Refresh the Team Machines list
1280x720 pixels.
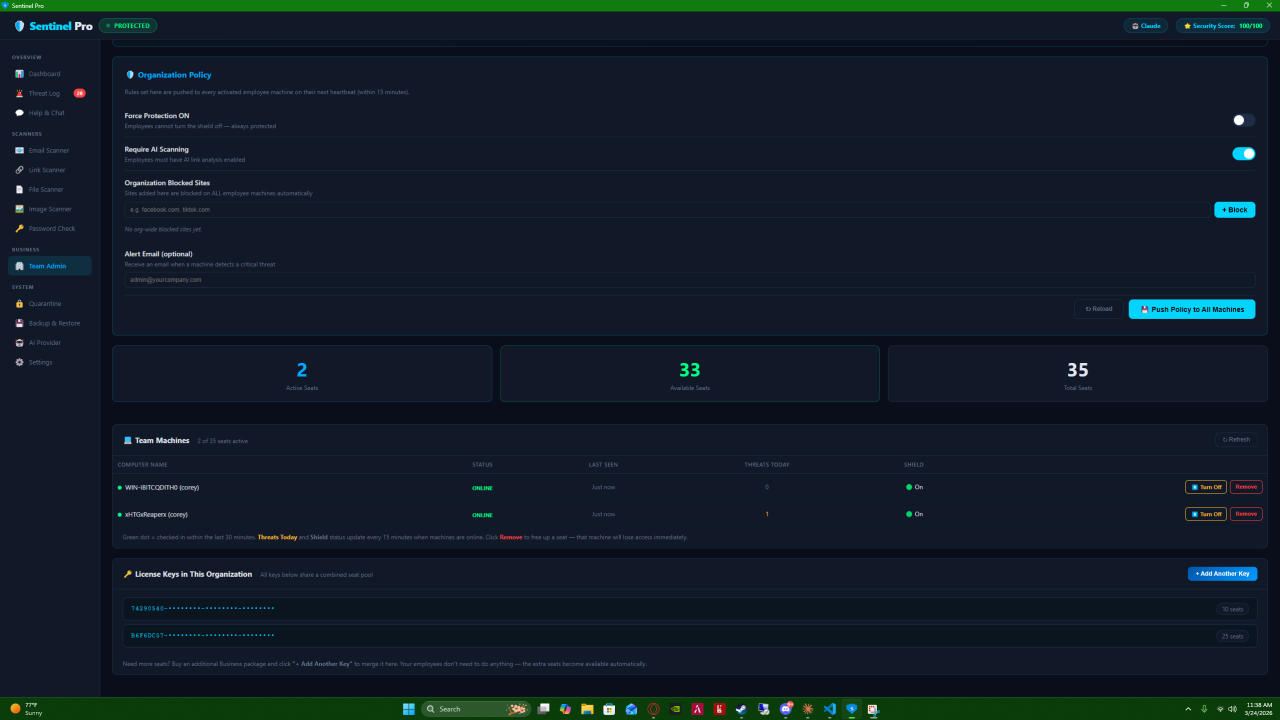pyautogui.click(x=1235, y=440)
